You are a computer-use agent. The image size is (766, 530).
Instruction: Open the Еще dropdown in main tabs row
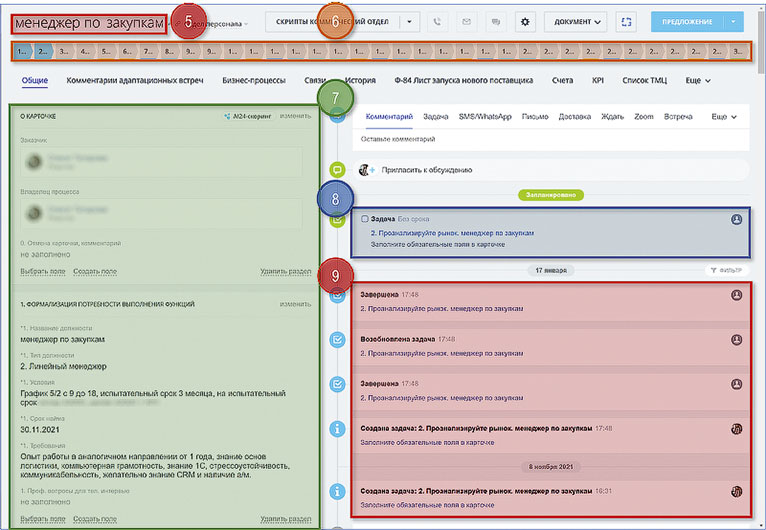pos(698,80)
